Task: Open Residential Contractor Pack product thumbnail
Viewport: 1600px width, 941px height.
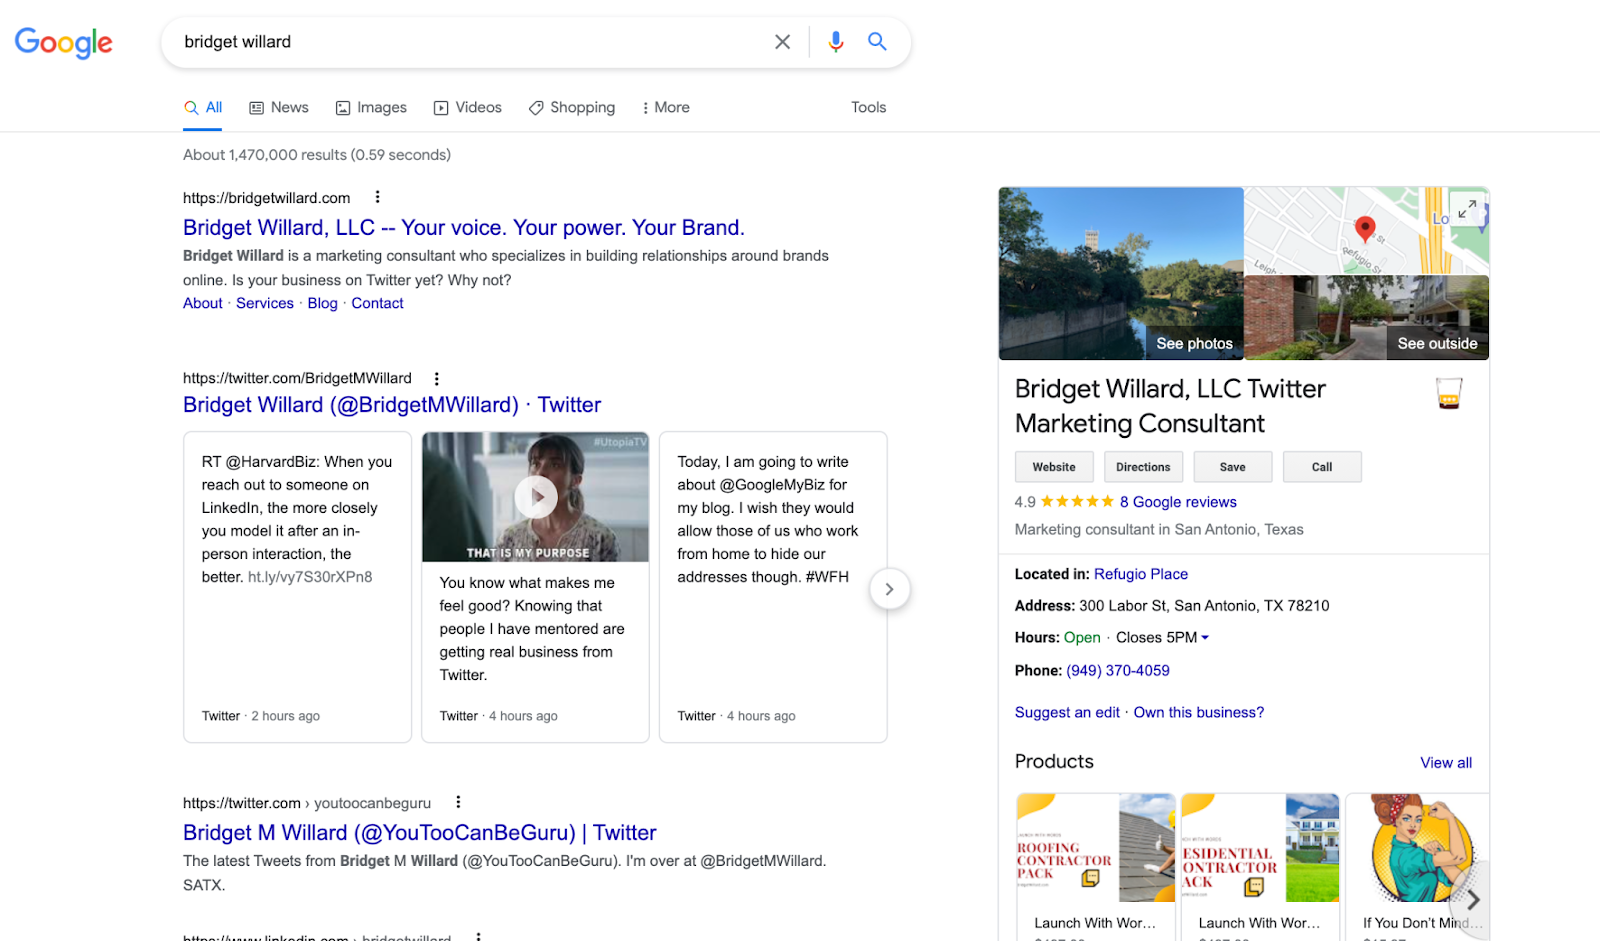Action: pos(1260,848)
